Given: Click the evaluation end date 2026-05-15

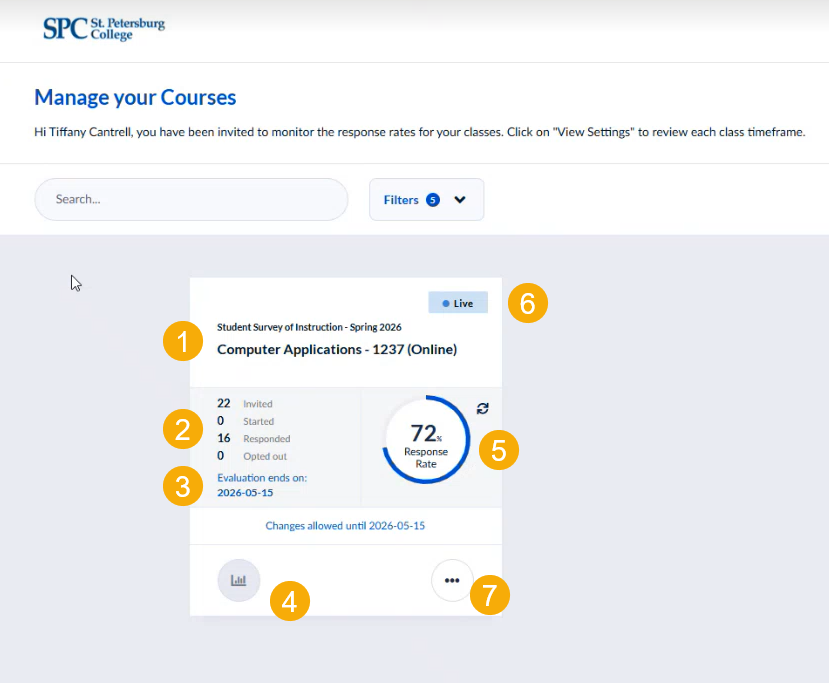Looking at the screenshot, I should pyautogui.click(x=245, y=492).
